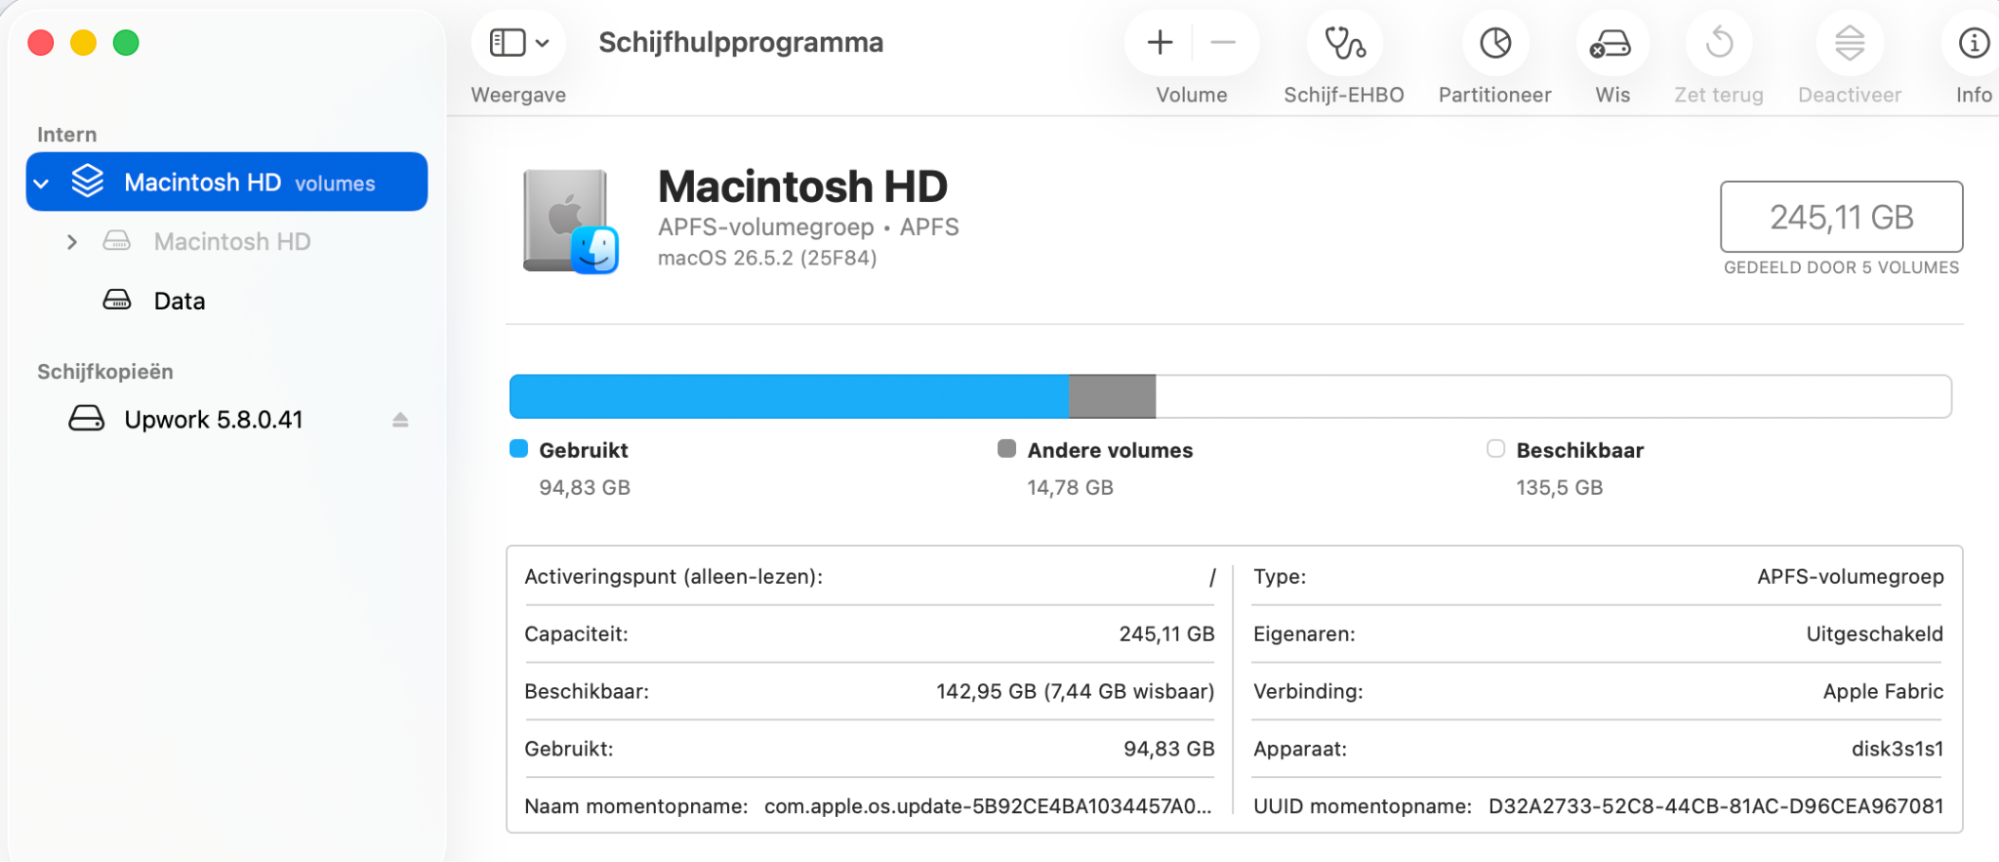Viewport: 1999px width, 862px height.
Task: Add a volume with the plus button
Action: pyautogui.click(x=1160, y=43)
